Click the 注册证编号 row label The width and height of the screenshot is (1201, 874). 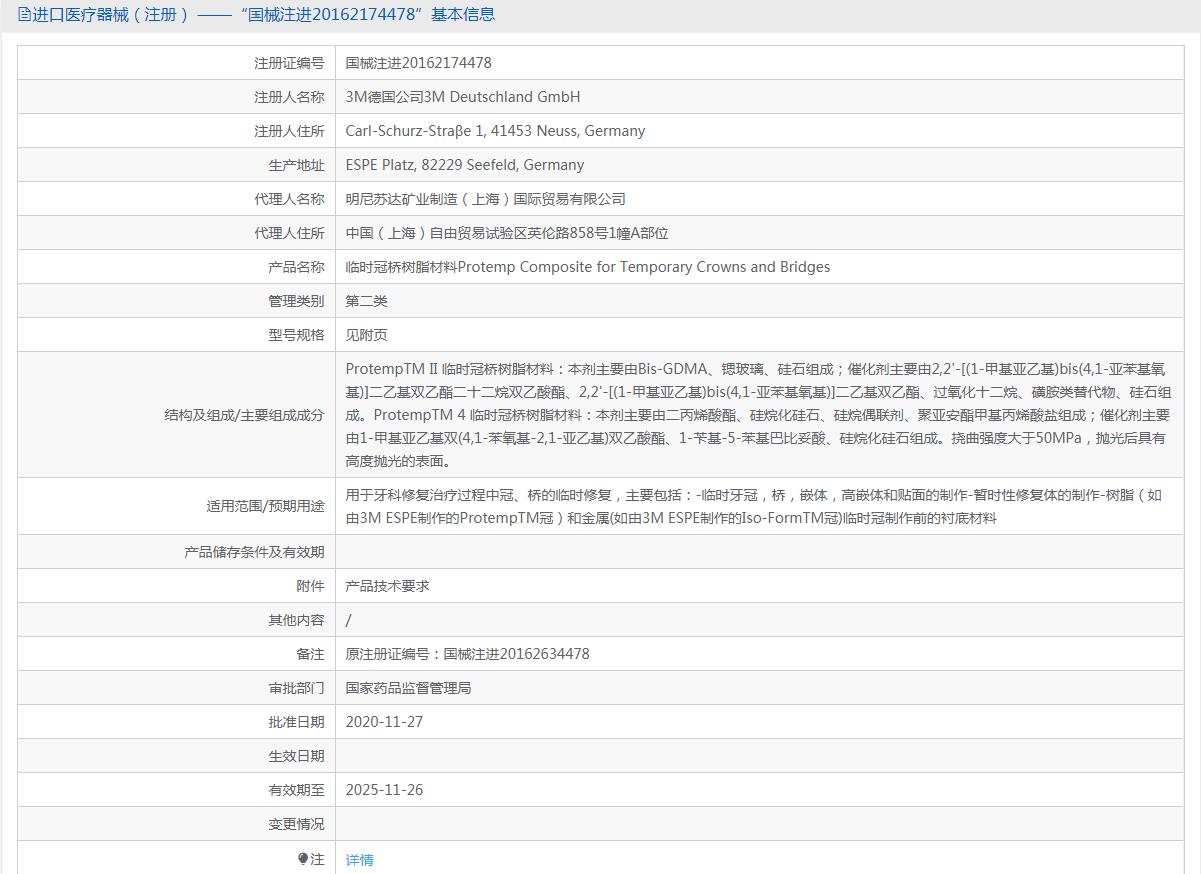290,63
